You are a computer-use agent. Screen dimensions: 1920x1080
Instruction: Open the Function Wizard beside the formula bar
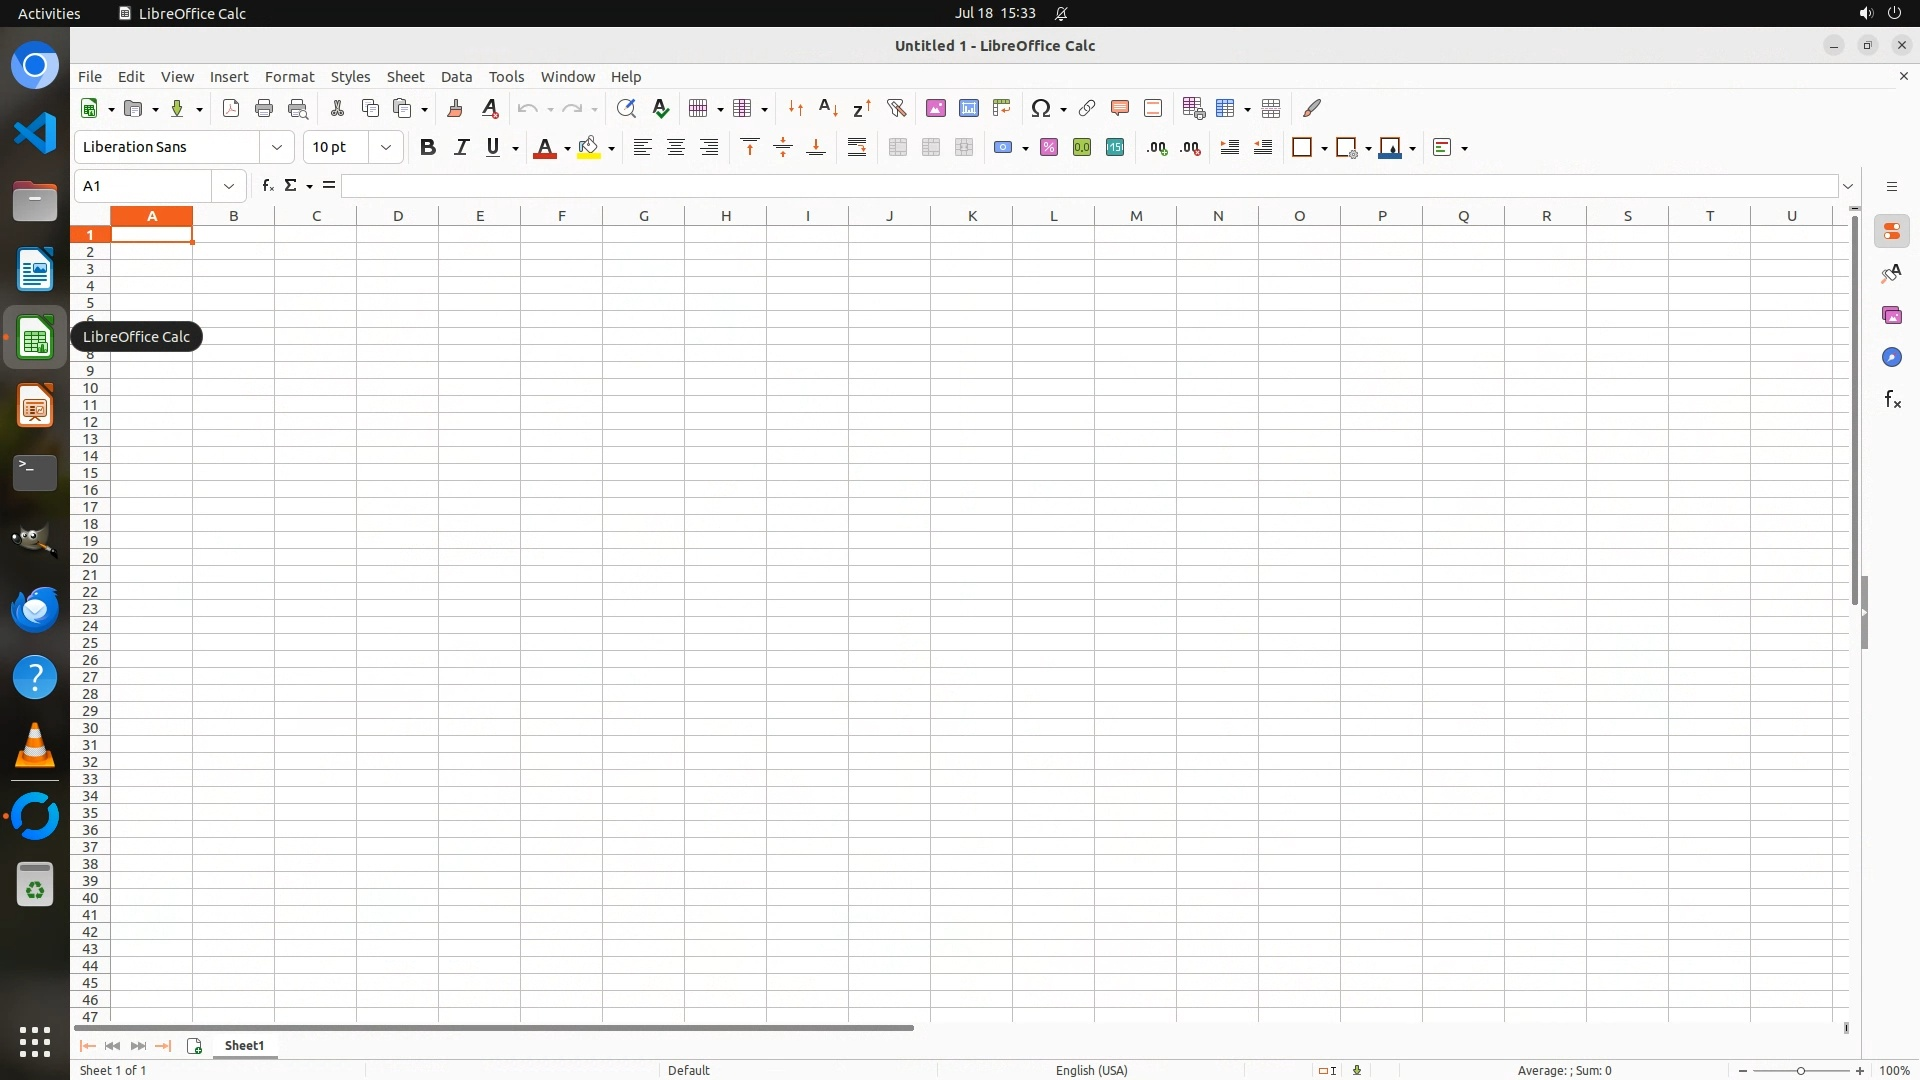click(x=267, y=186)
